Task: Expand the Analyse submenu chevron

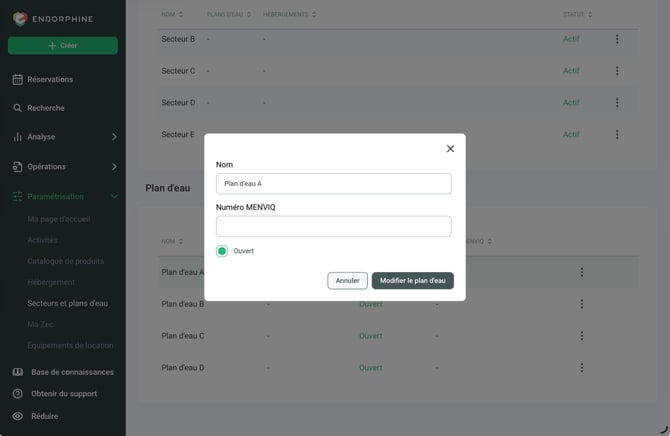Action: 114,137
